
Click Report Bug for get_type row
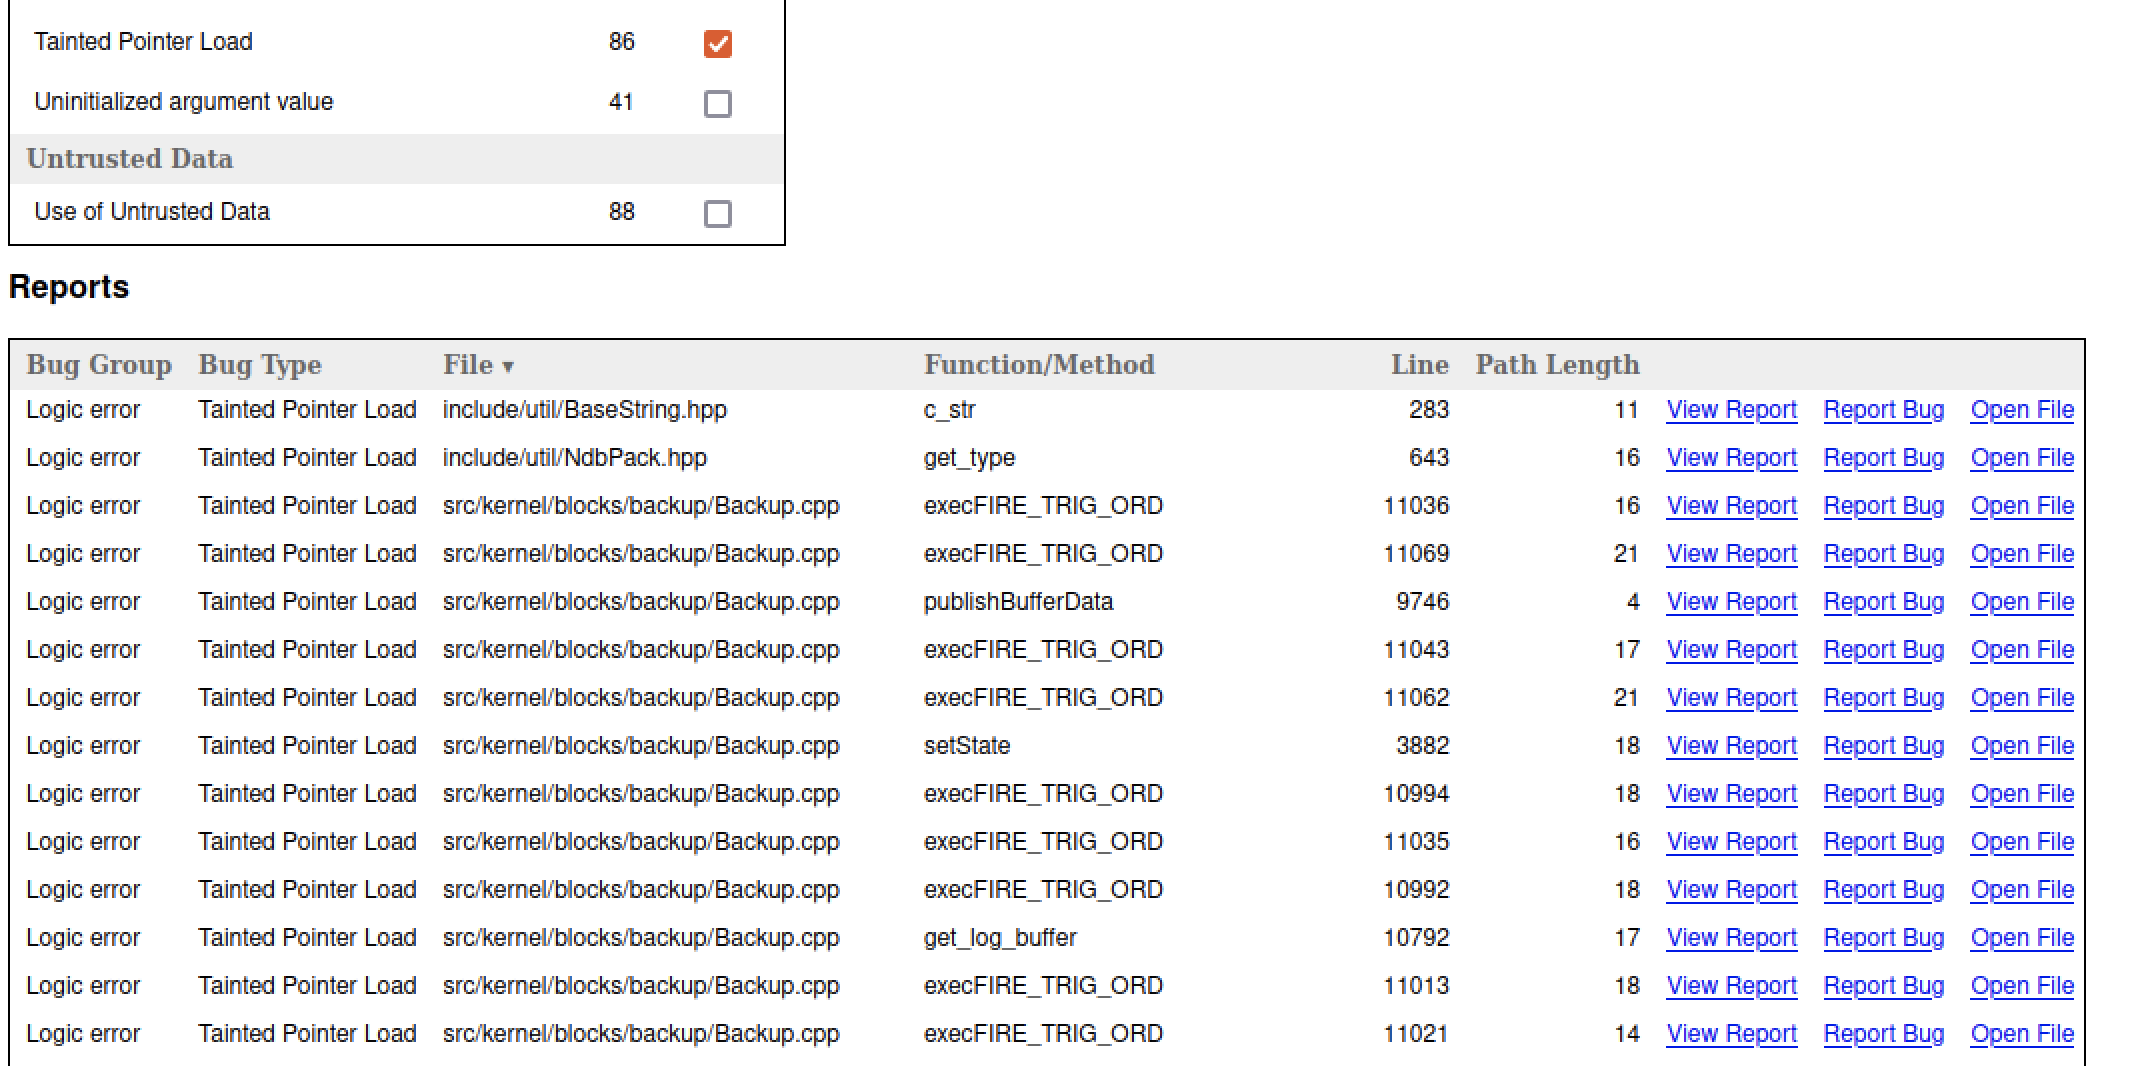click(1883, 458)
